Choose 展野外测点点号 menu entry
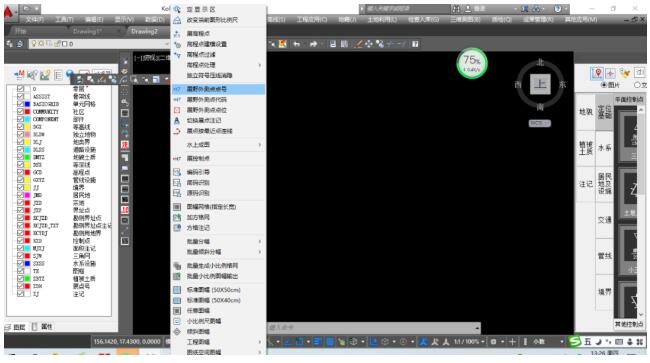The height and width of the screenshot is (363, 650). click(x=218, y=89)
